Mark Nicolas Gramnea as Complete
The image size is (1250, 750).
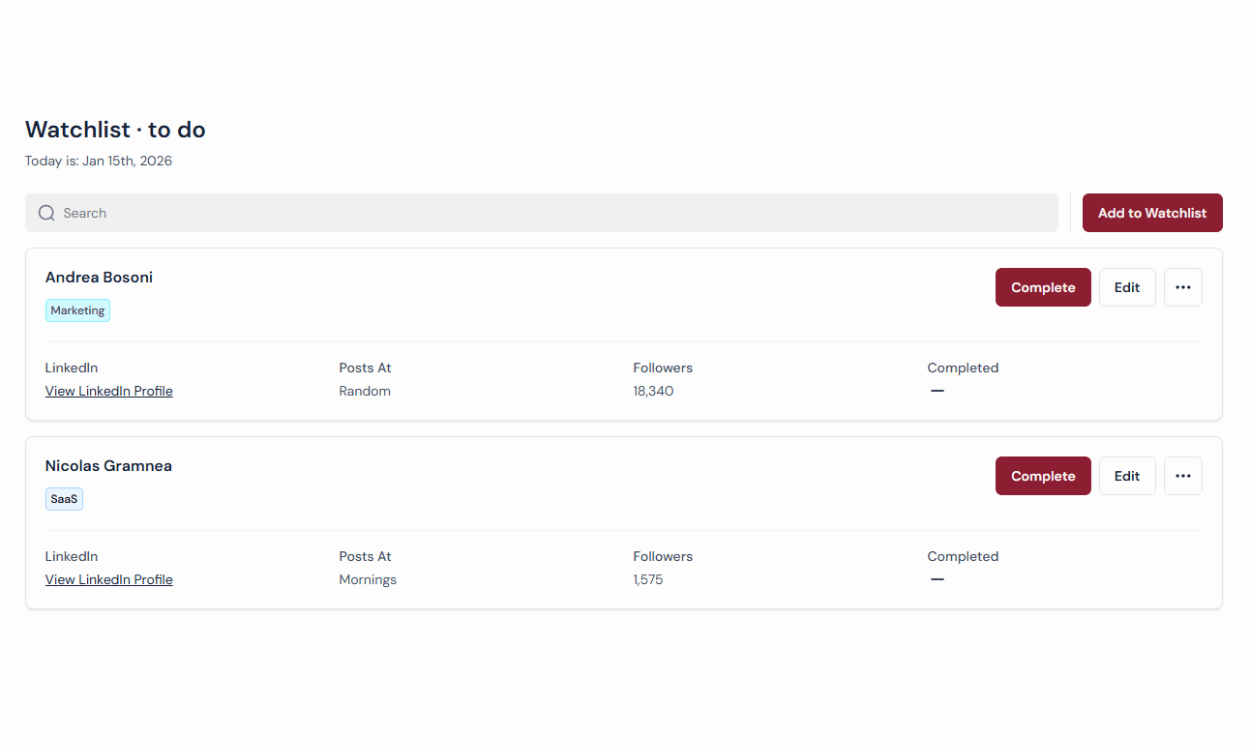[1043, 476]
